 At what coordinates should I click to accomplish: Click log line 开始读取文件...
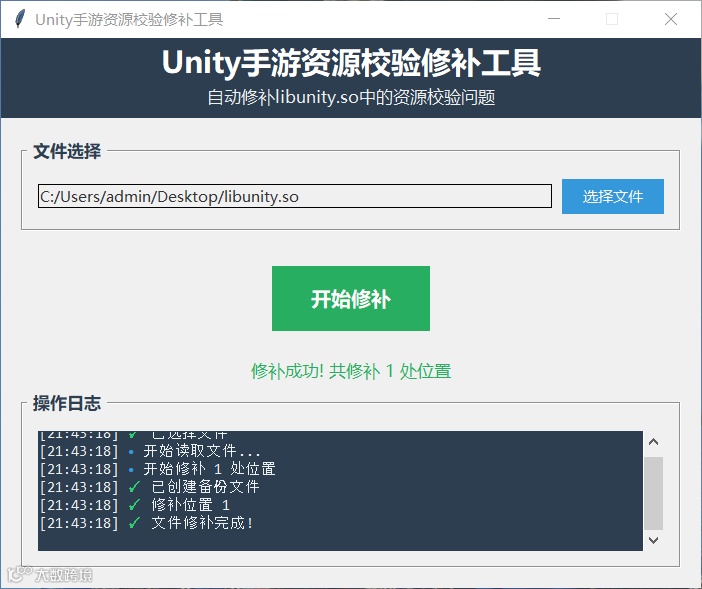pos(150,451)
